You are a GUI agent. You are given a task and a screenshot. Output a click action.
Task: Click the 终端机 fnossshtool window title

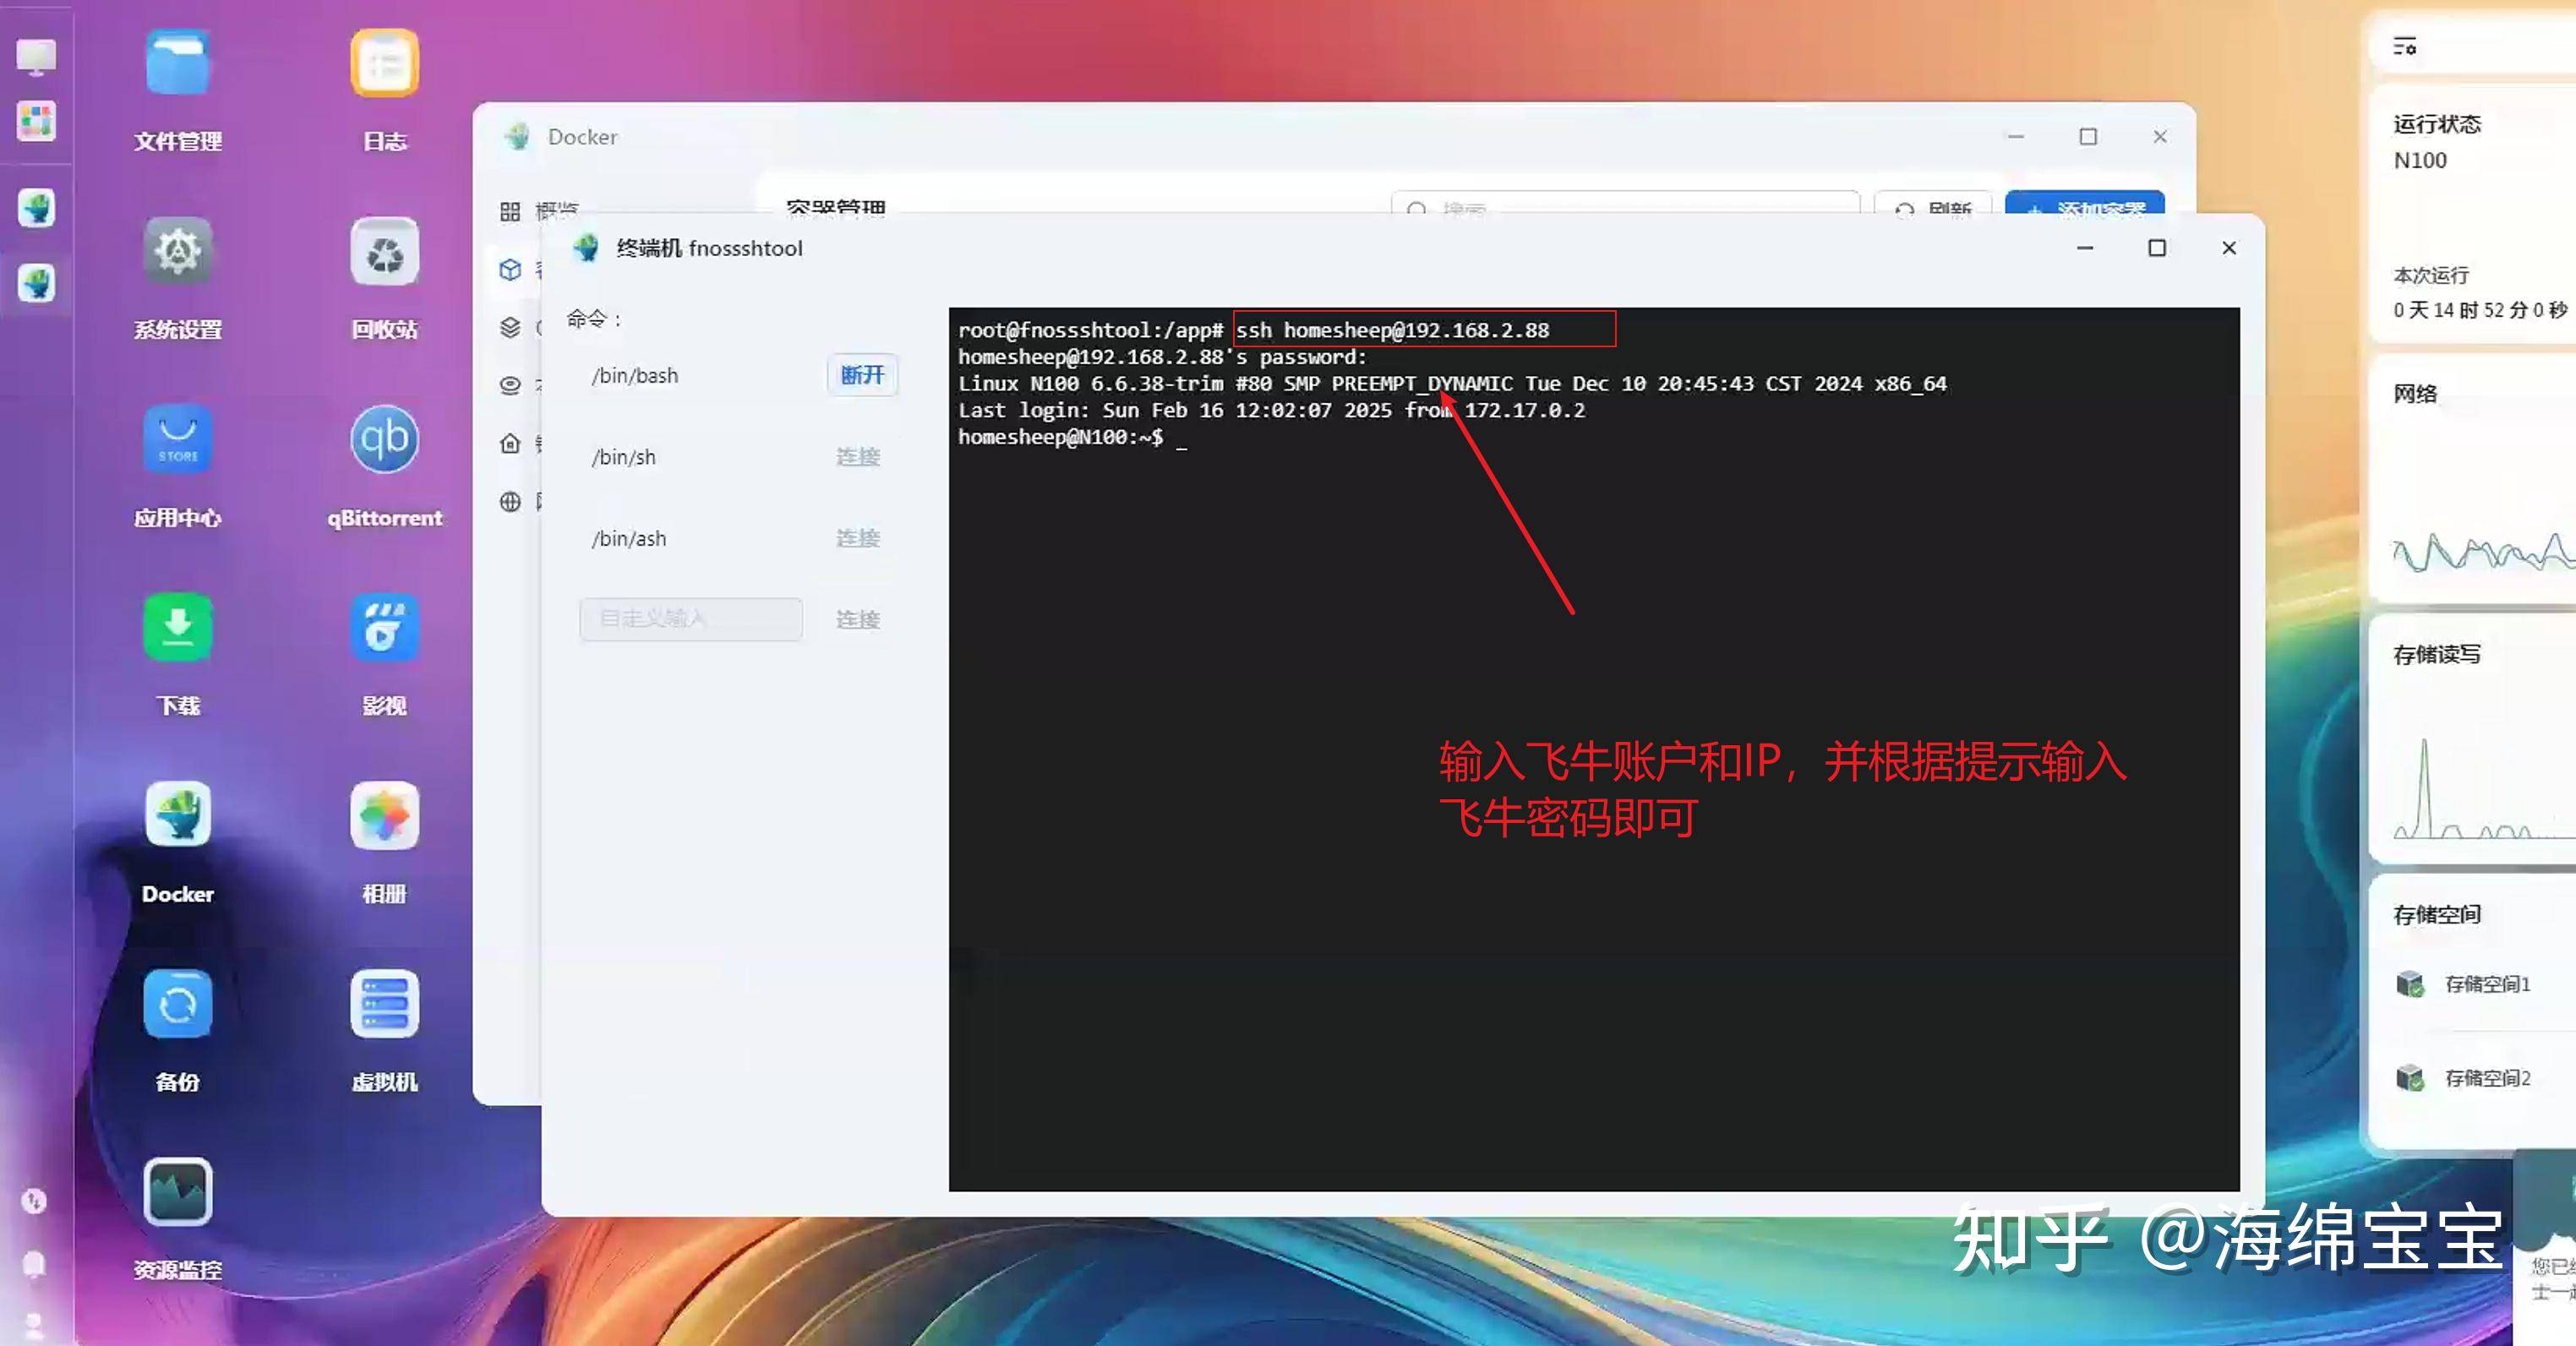tap(709, 248)
